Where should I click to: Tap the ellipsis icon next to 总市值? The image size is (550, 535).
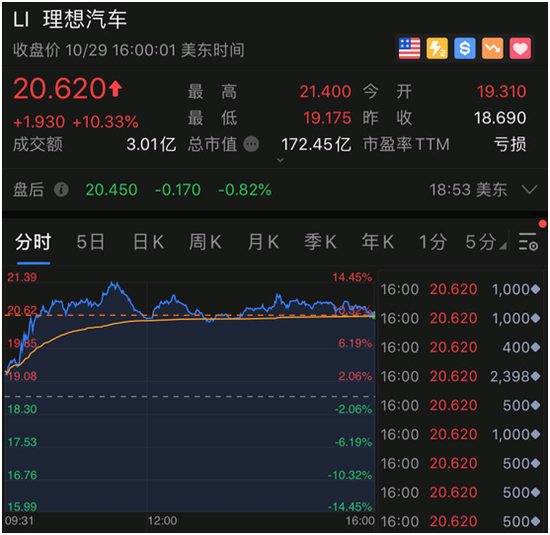click(x=251, y=144)
